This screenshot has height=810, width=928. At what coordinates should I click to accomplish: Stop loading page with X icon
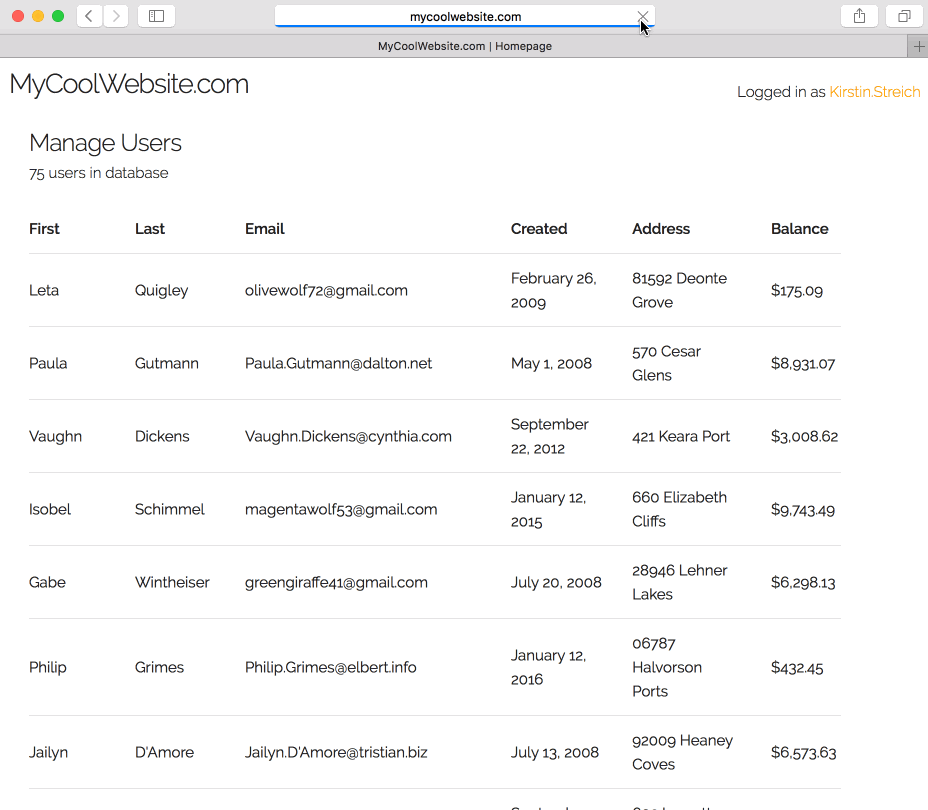click(643, 17)
